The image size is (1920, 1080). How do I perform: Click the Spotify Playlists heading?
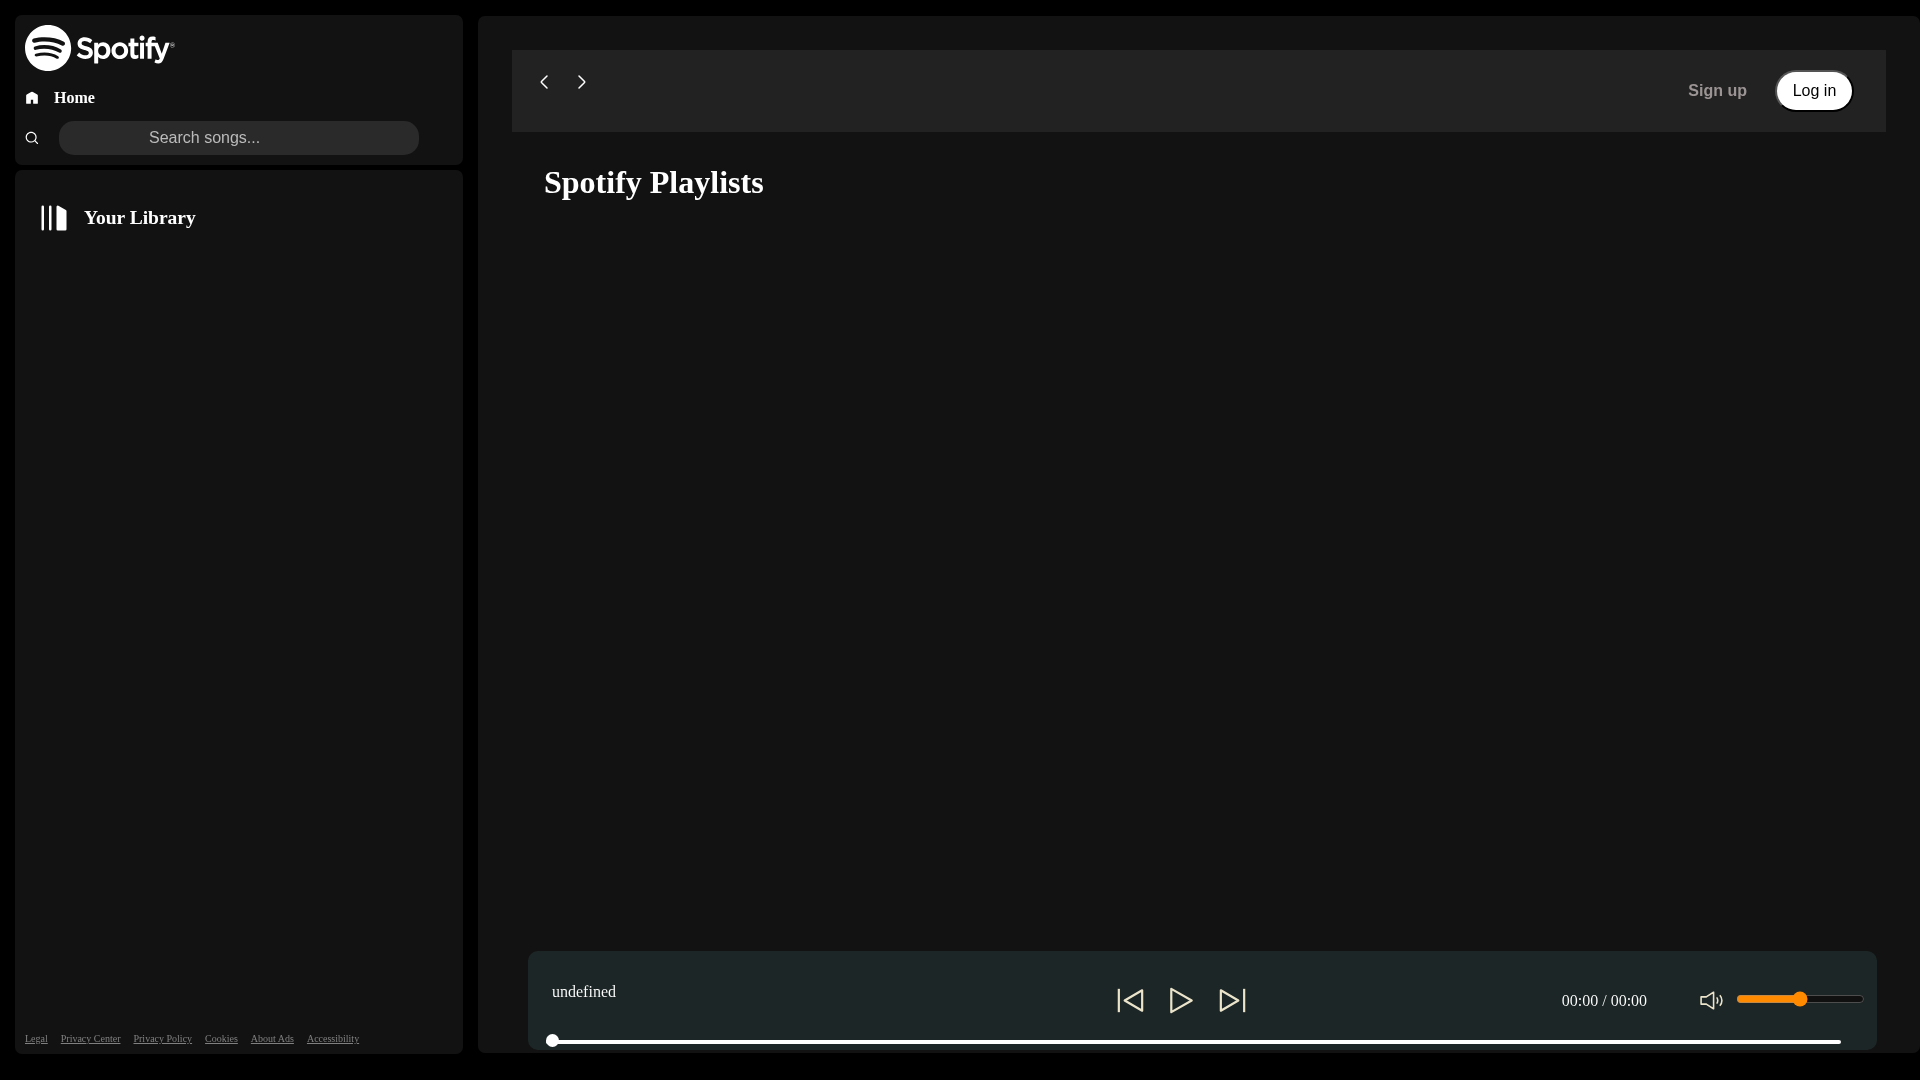(653, 183)
